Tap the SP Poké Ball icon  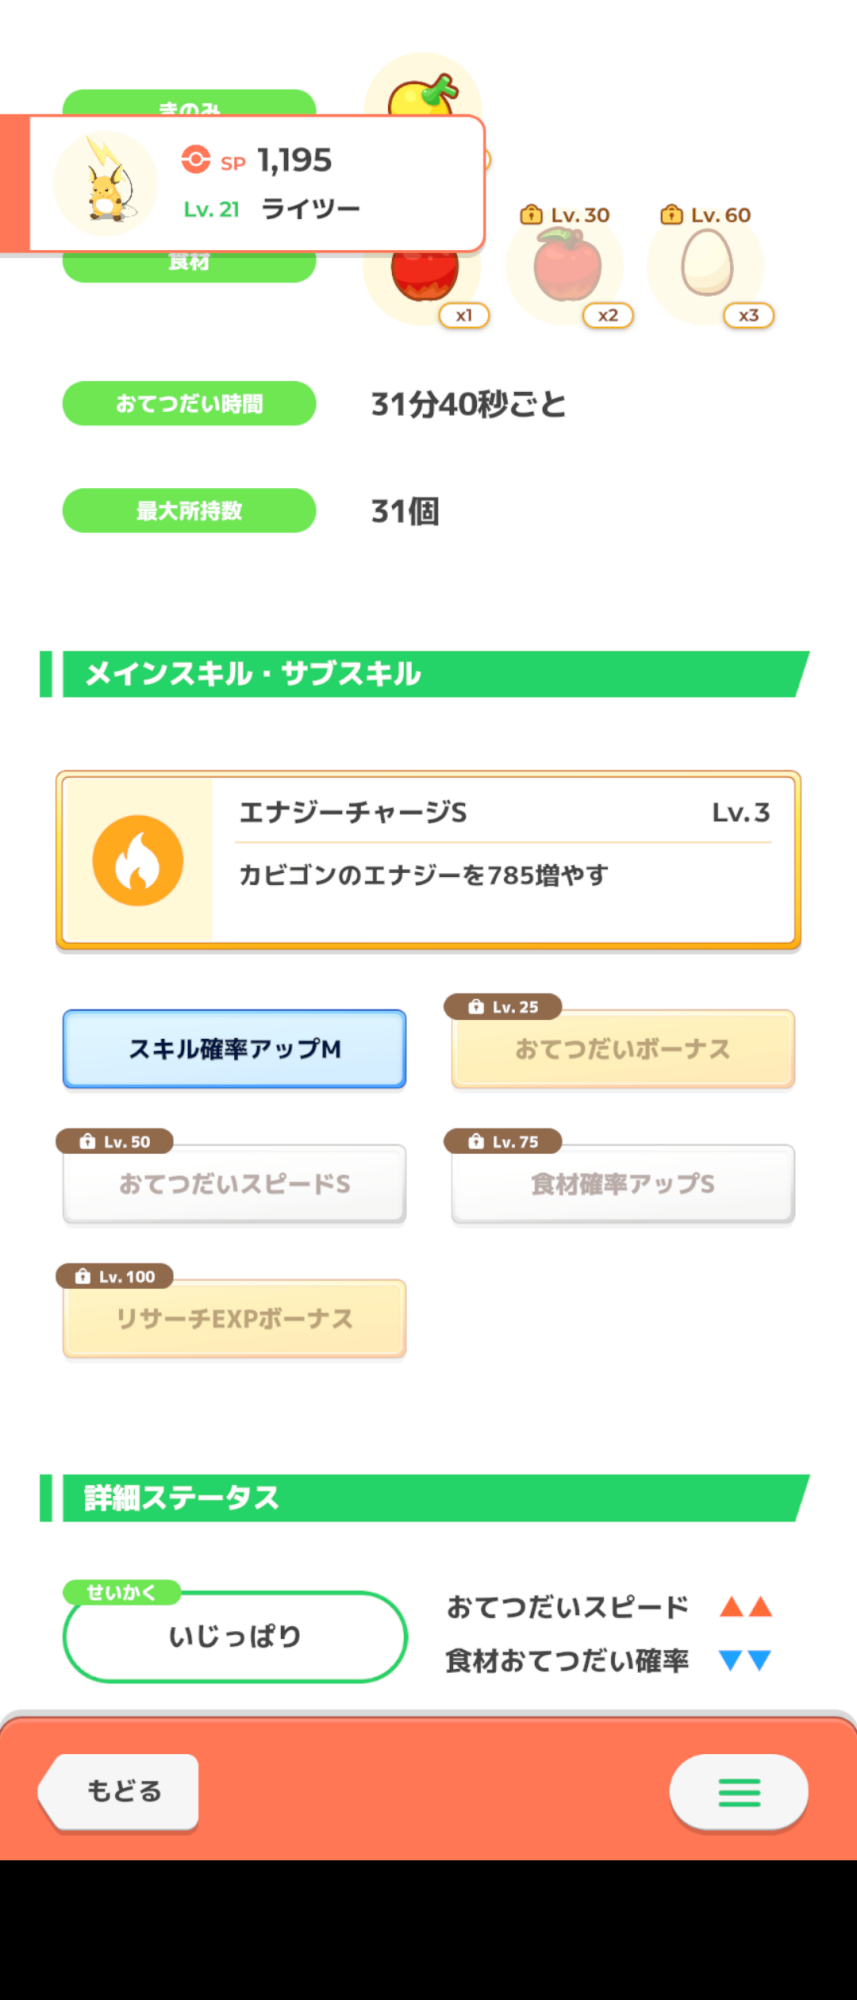tap(196, 160)
